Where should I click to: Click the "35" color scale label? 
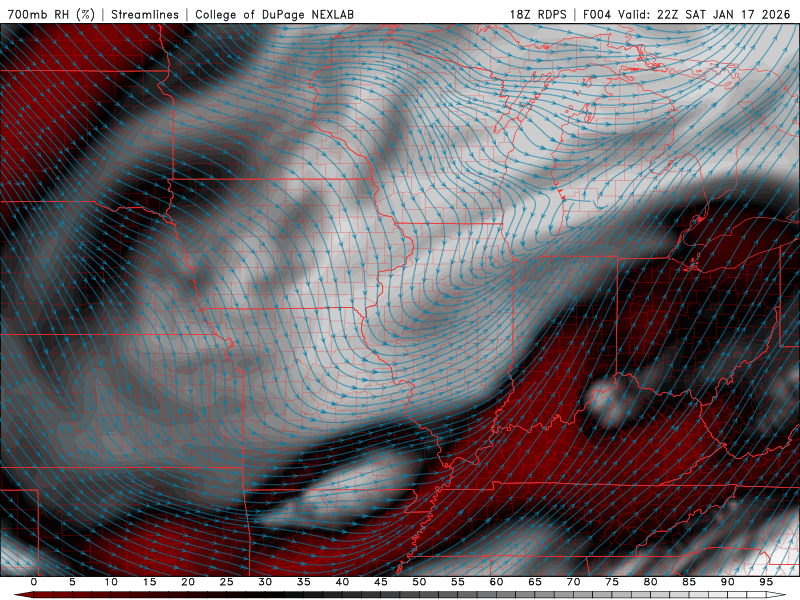click(x=304, y=582)
